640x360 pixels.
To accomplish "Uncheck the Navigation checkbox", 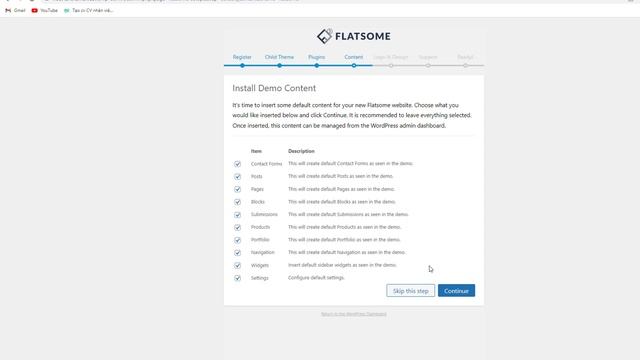I will [x=238, y=253].
